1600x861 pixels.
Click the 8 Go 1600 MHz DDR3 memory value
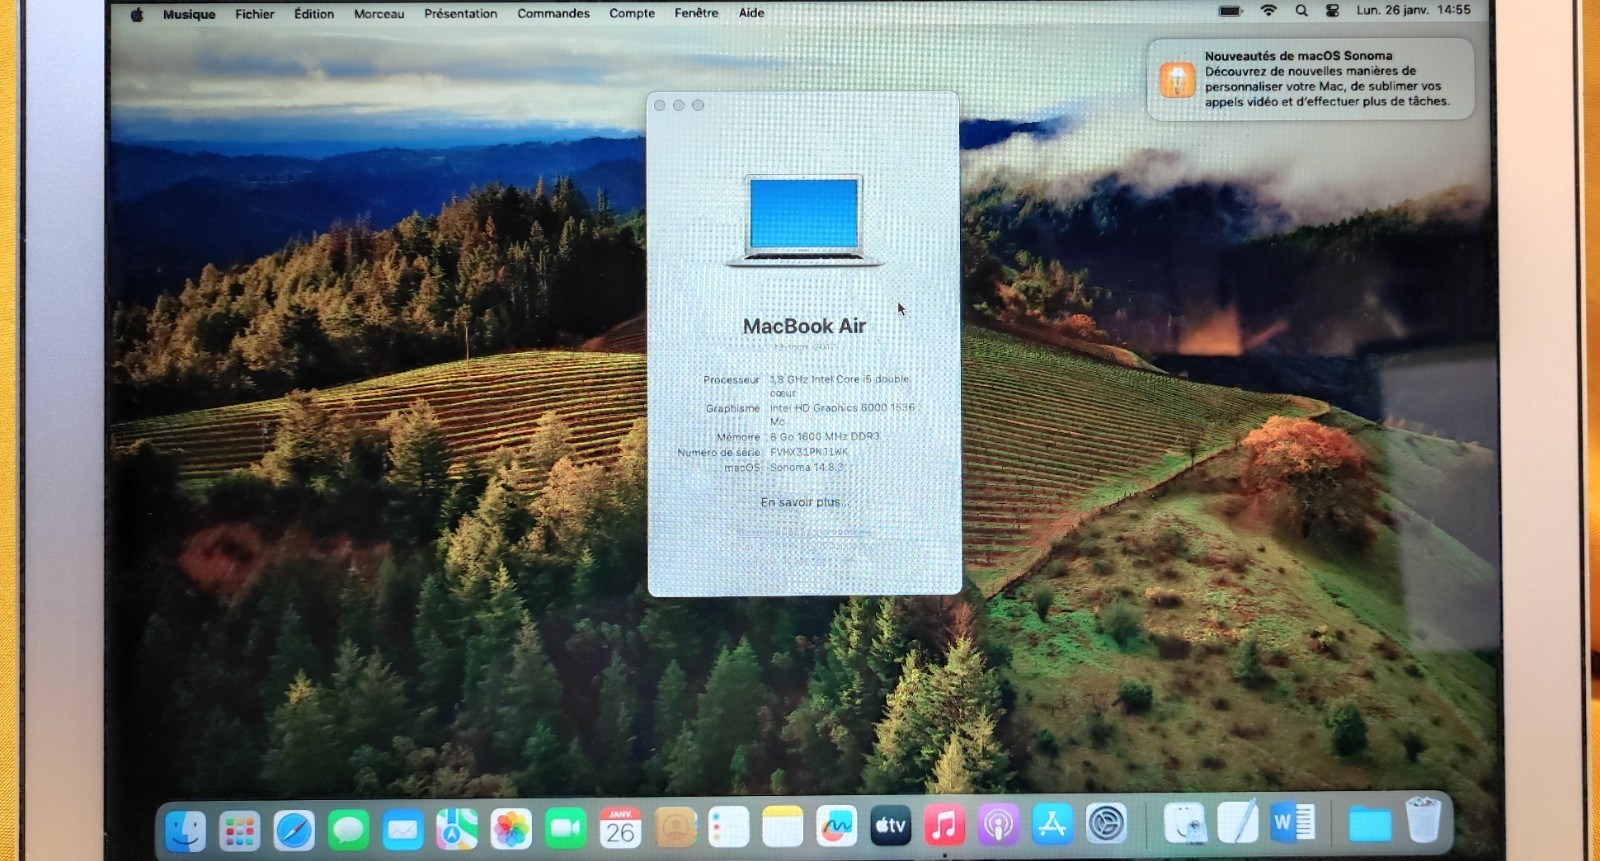tap(825, 437)
